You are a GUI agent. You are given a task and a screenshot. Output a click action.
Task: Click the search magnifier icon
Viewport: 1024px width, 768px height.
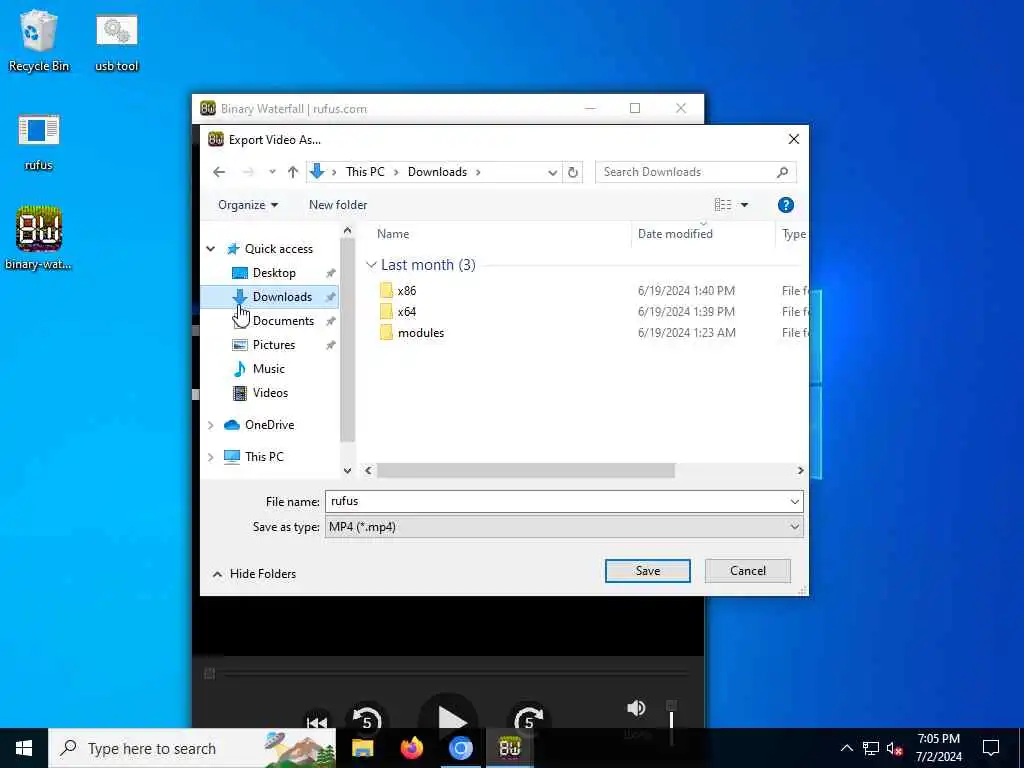pyautogui.click(x=782, y=172)
